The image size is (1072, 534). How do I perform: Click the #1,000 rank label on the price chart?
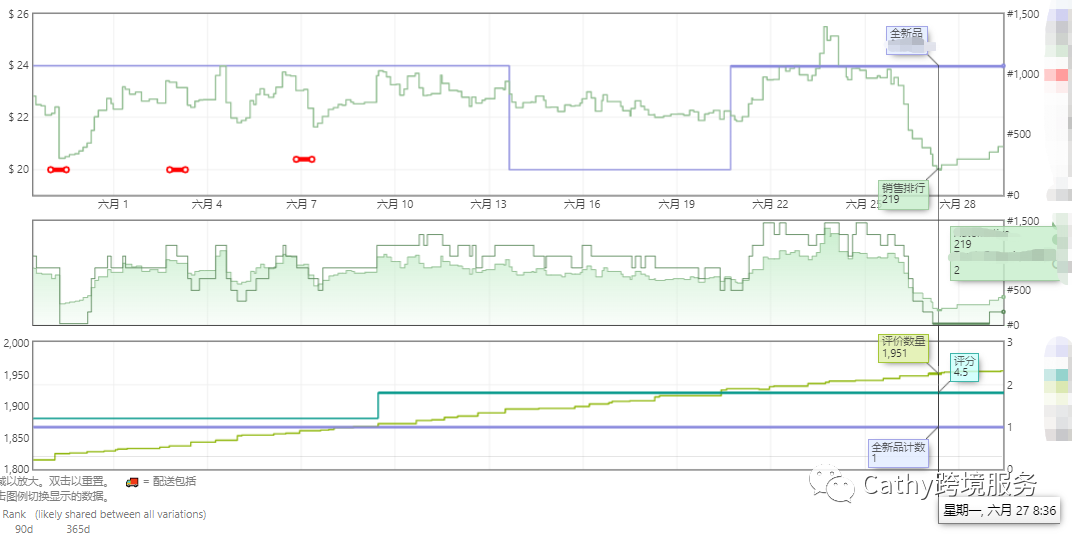click(1023, 74)
